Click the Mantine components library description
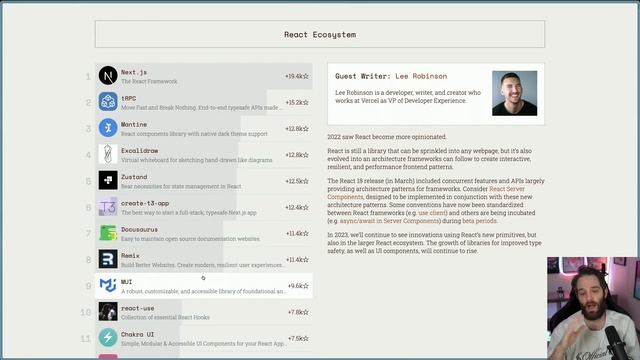The width and height of the screenshot is (640, 360). point(194,134)
